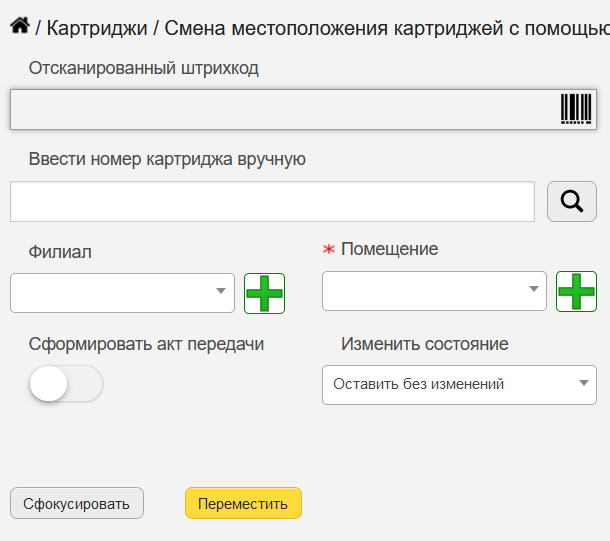610x541 pixels.
Task: Open the Изменить состояние dropdown
Action: point(459,385)
